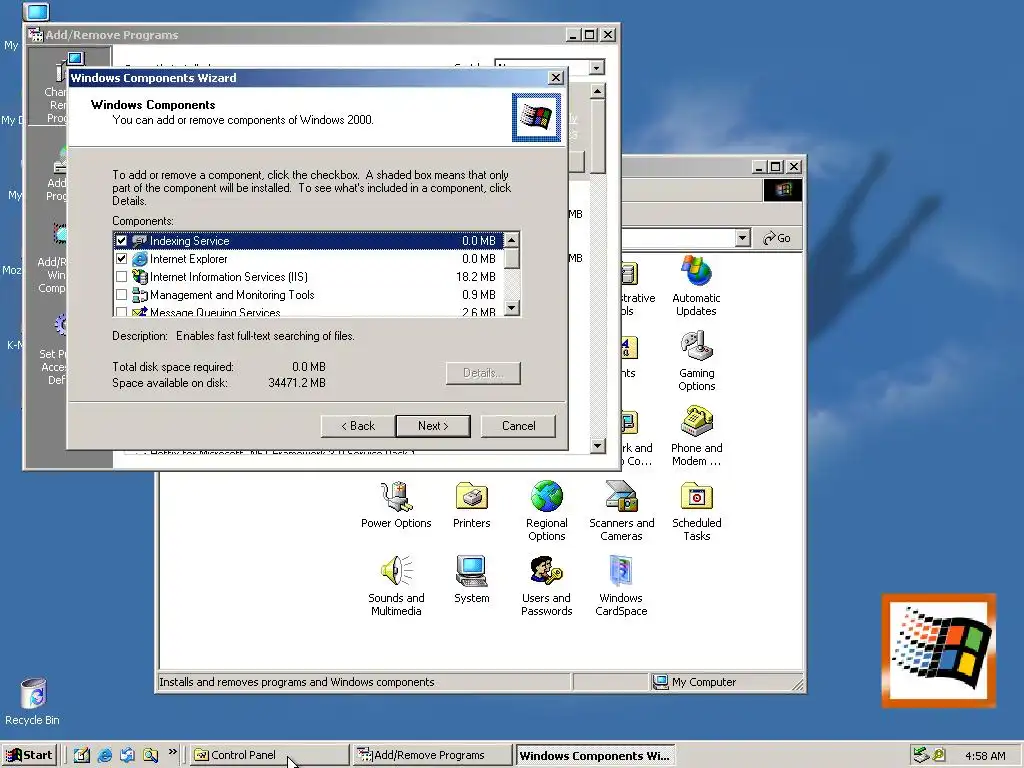Select the Indexing Service row label
Viewport: 1024px width, 768px height.
pyautogui.click(x=189, y=240)
